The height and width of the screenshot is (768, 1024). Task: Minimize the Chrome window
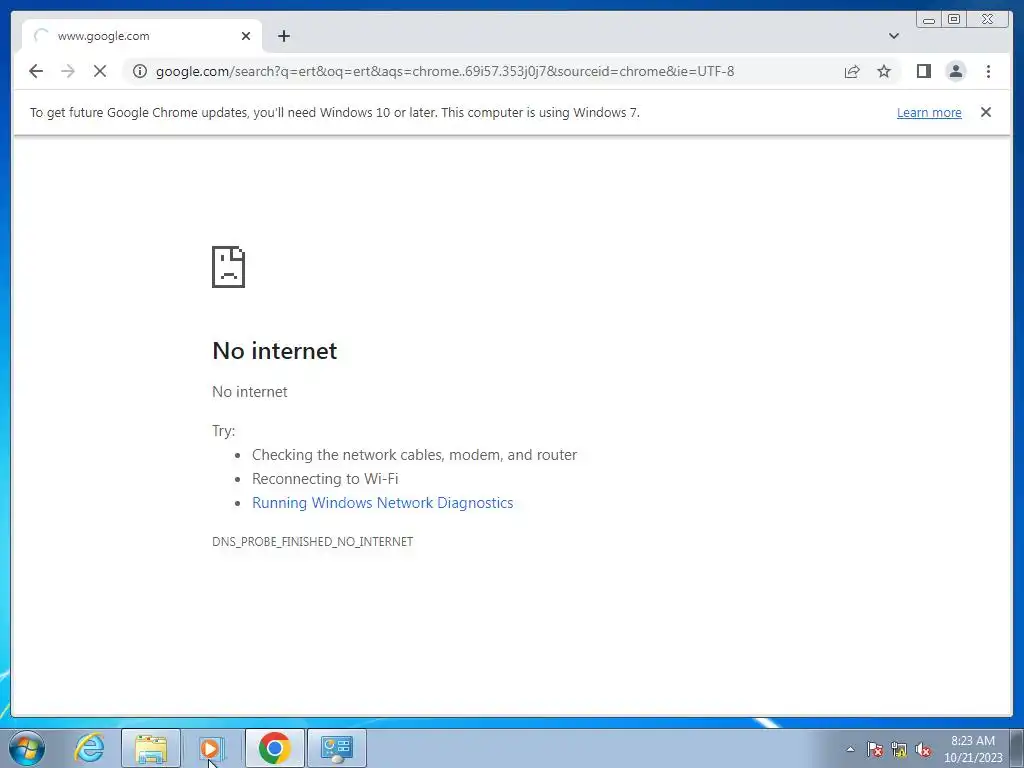click(x=929, y=20)
